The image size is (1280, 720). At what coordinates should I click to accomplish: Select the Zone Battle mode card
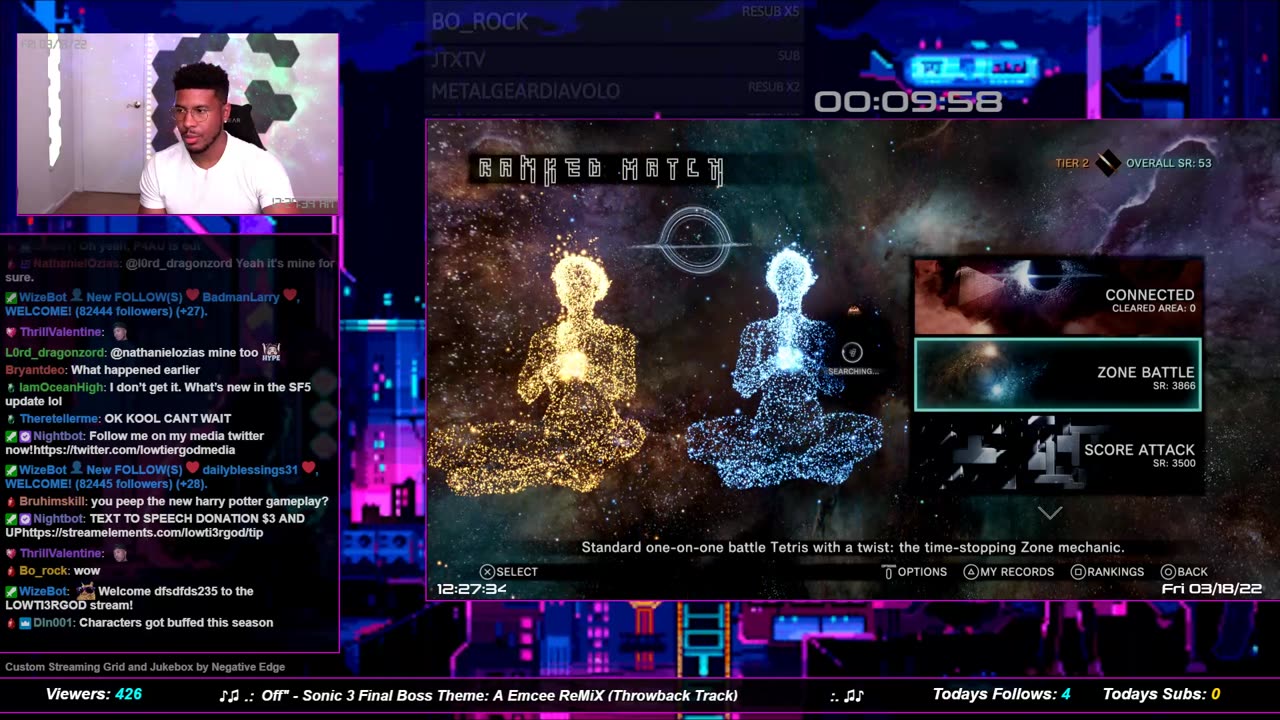pos(1058,375)
